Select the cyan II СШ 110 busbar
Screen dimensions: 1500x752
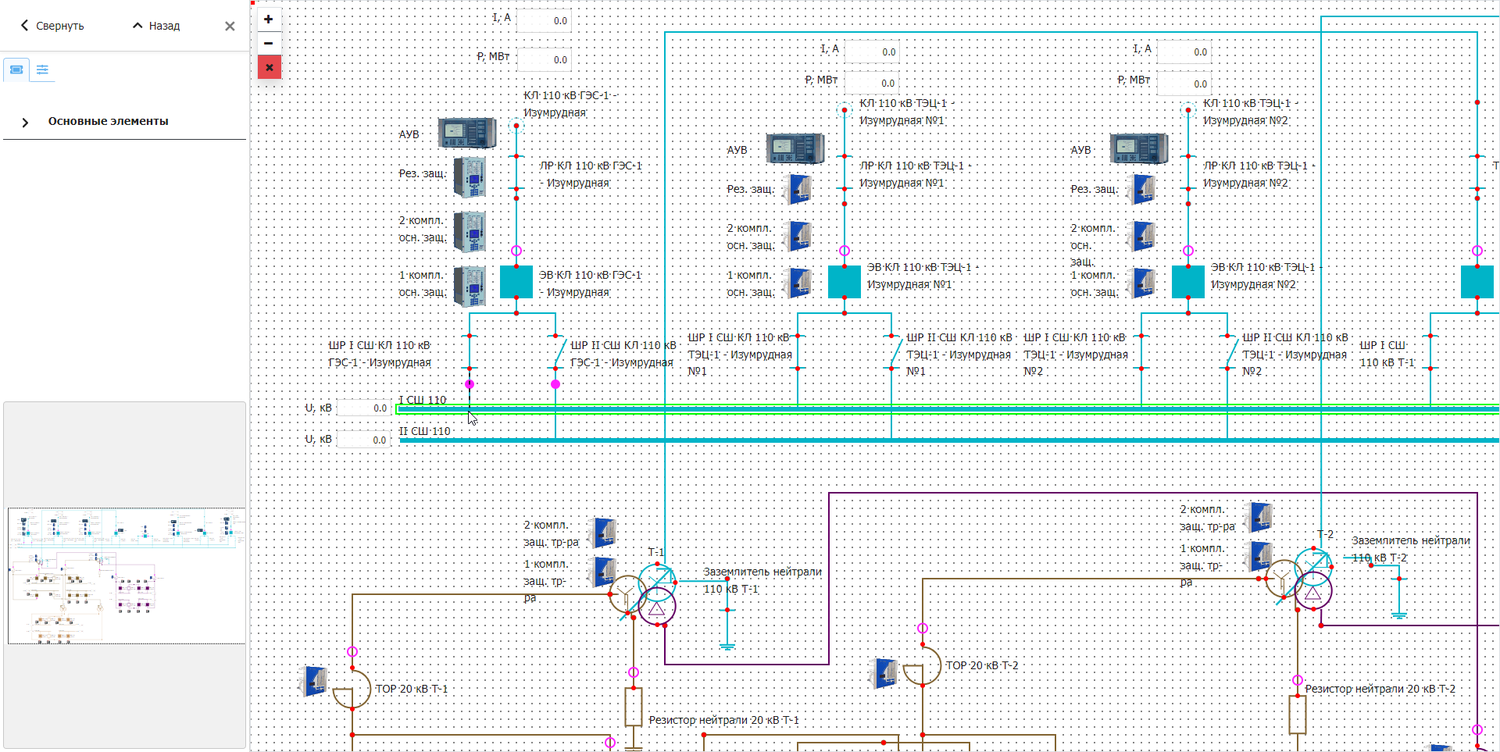pyautogui.click(x=948, y=440)
